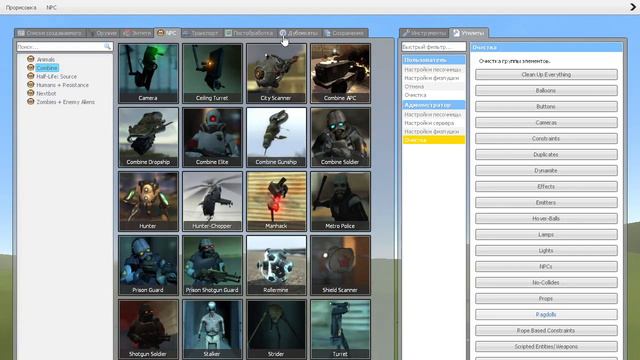Click Clean Up Everything button
This screenshot has width=640, height=360.
[546, 75]
